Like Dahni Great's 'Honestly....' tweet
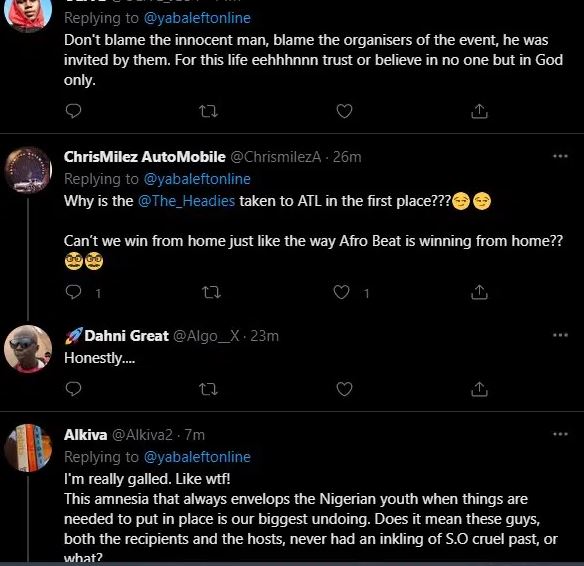Image resolution: width=584 pixels, height=566 pixels. pyautogui.click(x=344, y=389)
